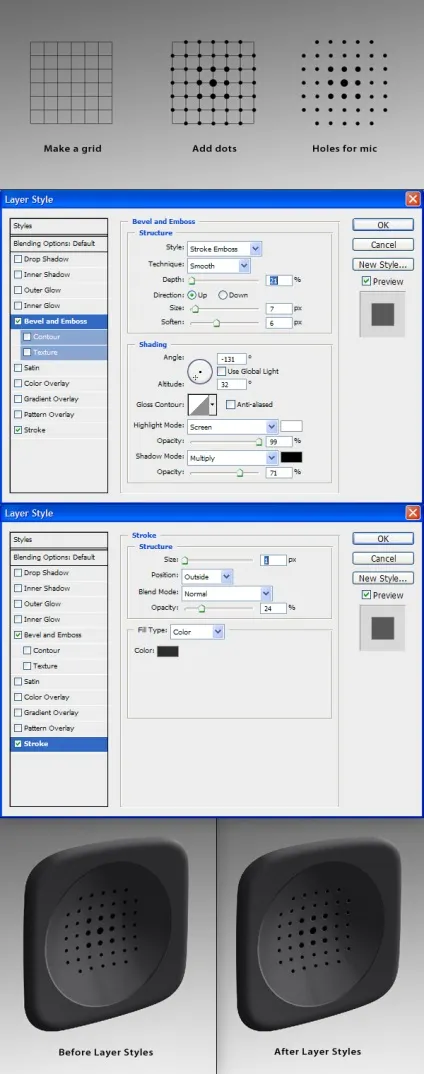Click the Altitude value field

pos(232,384)
